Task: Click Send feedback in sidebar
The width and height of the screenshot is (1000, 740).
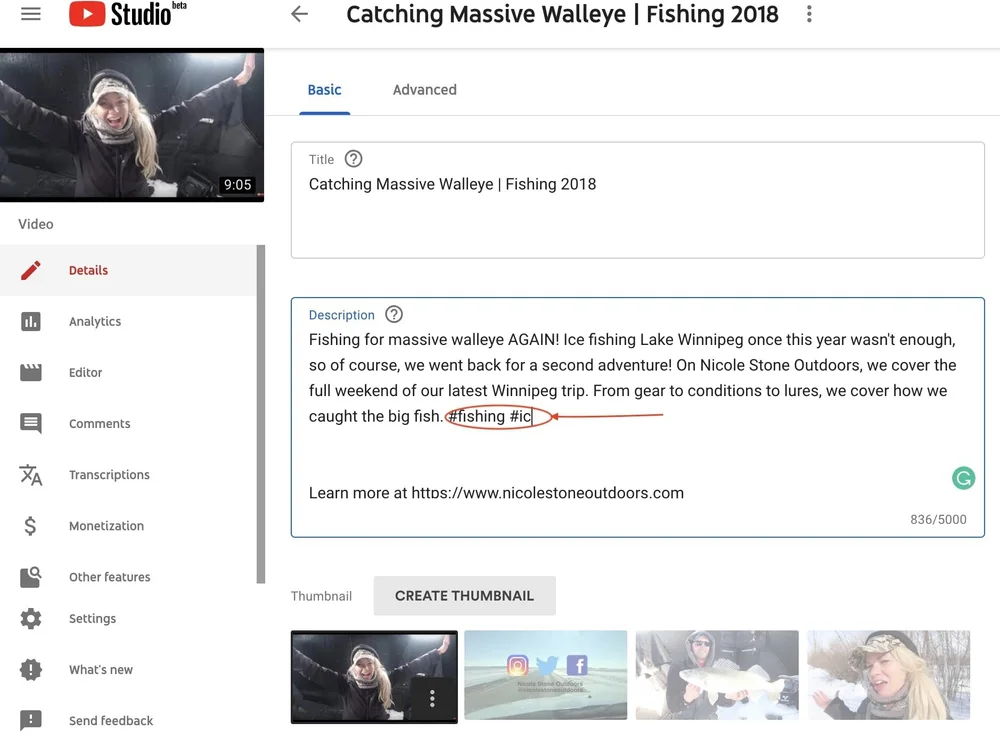Action: click(110, 720)
